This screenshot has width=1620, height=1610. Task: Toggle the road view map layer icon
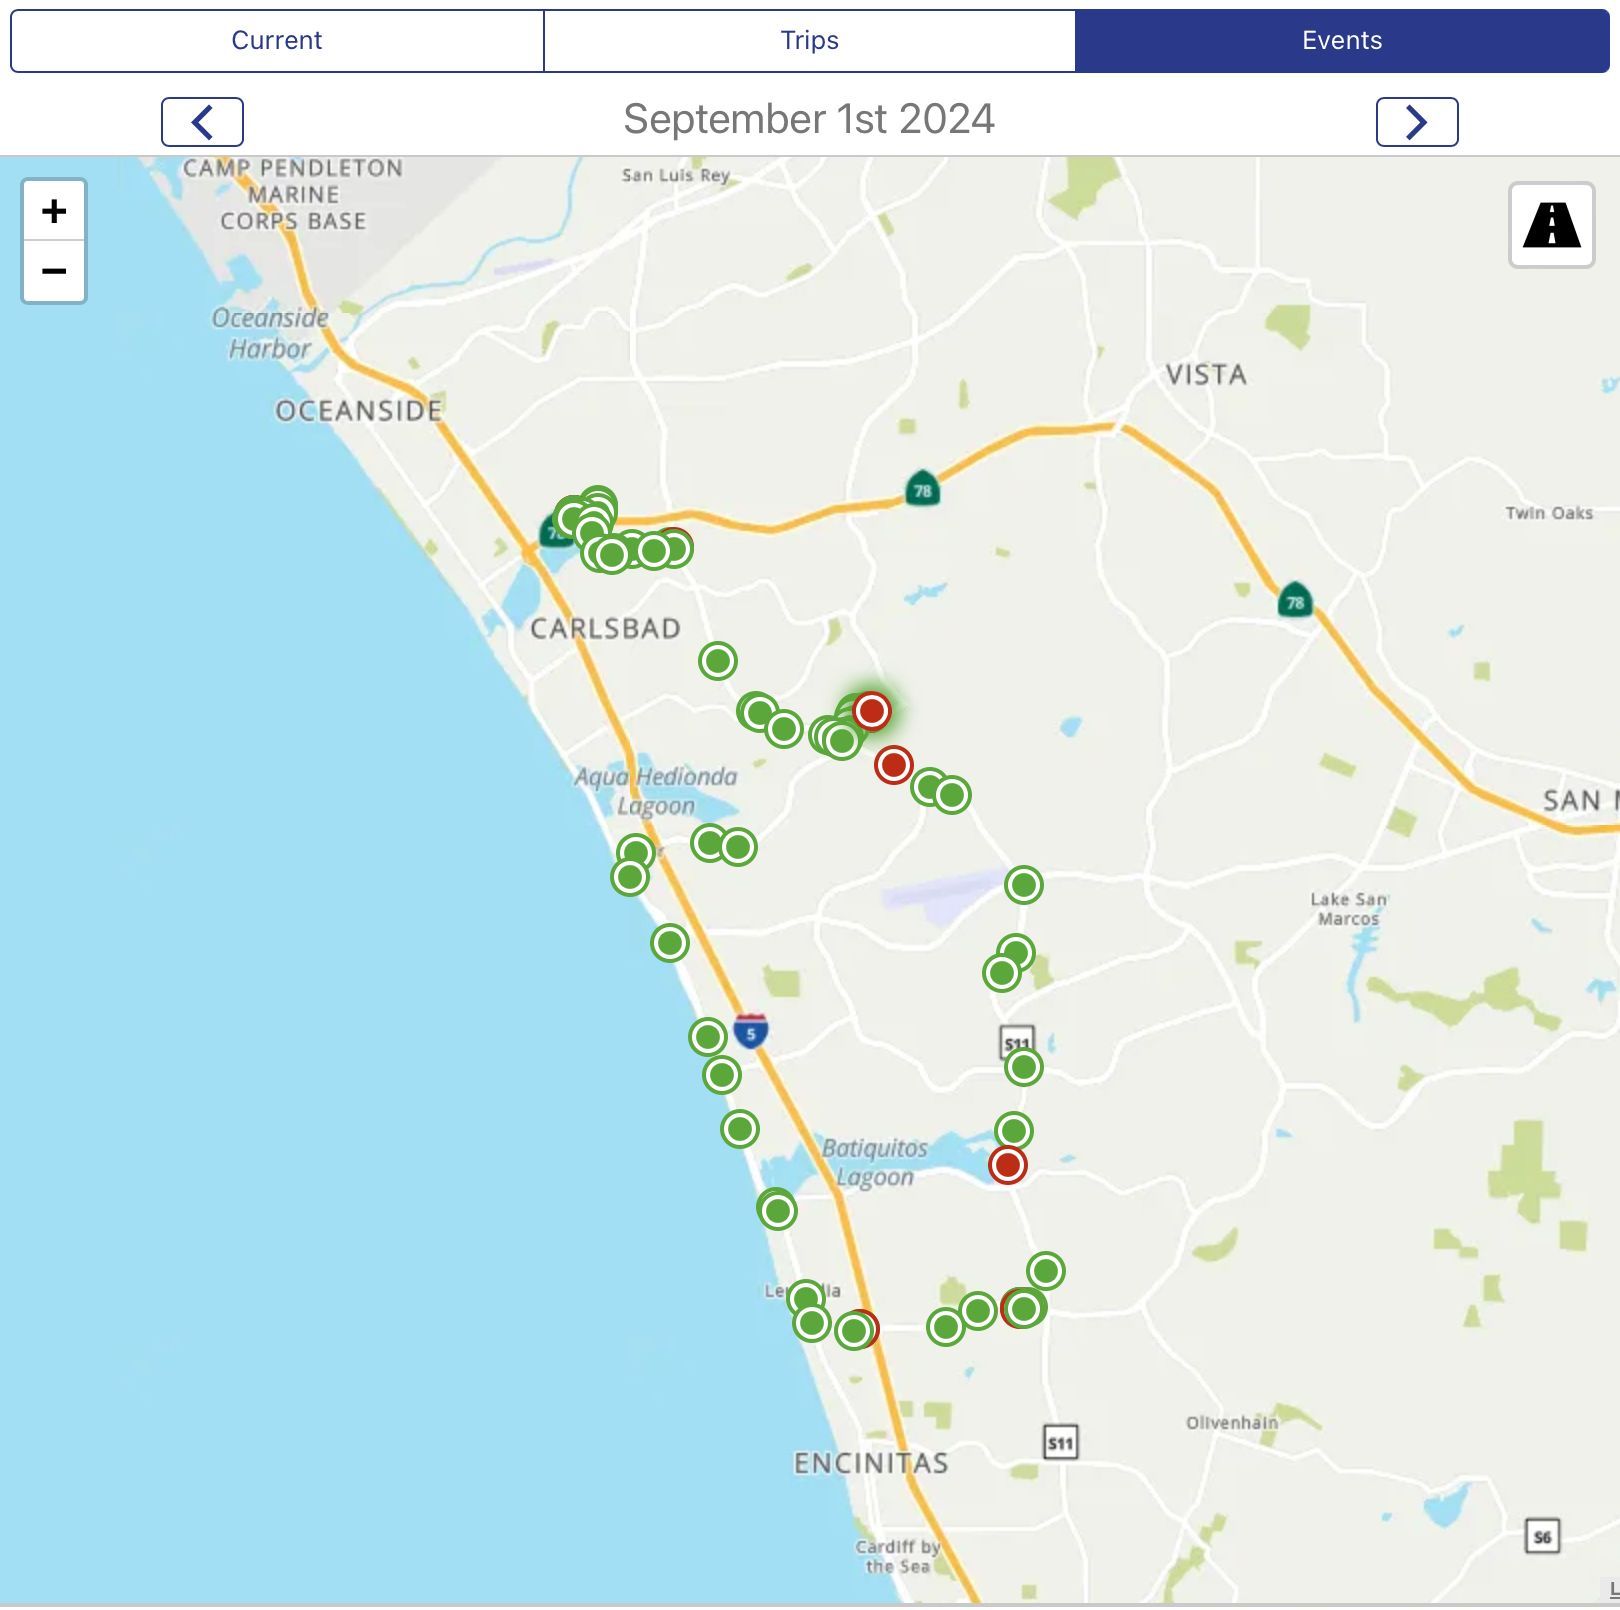point(1551,225)
